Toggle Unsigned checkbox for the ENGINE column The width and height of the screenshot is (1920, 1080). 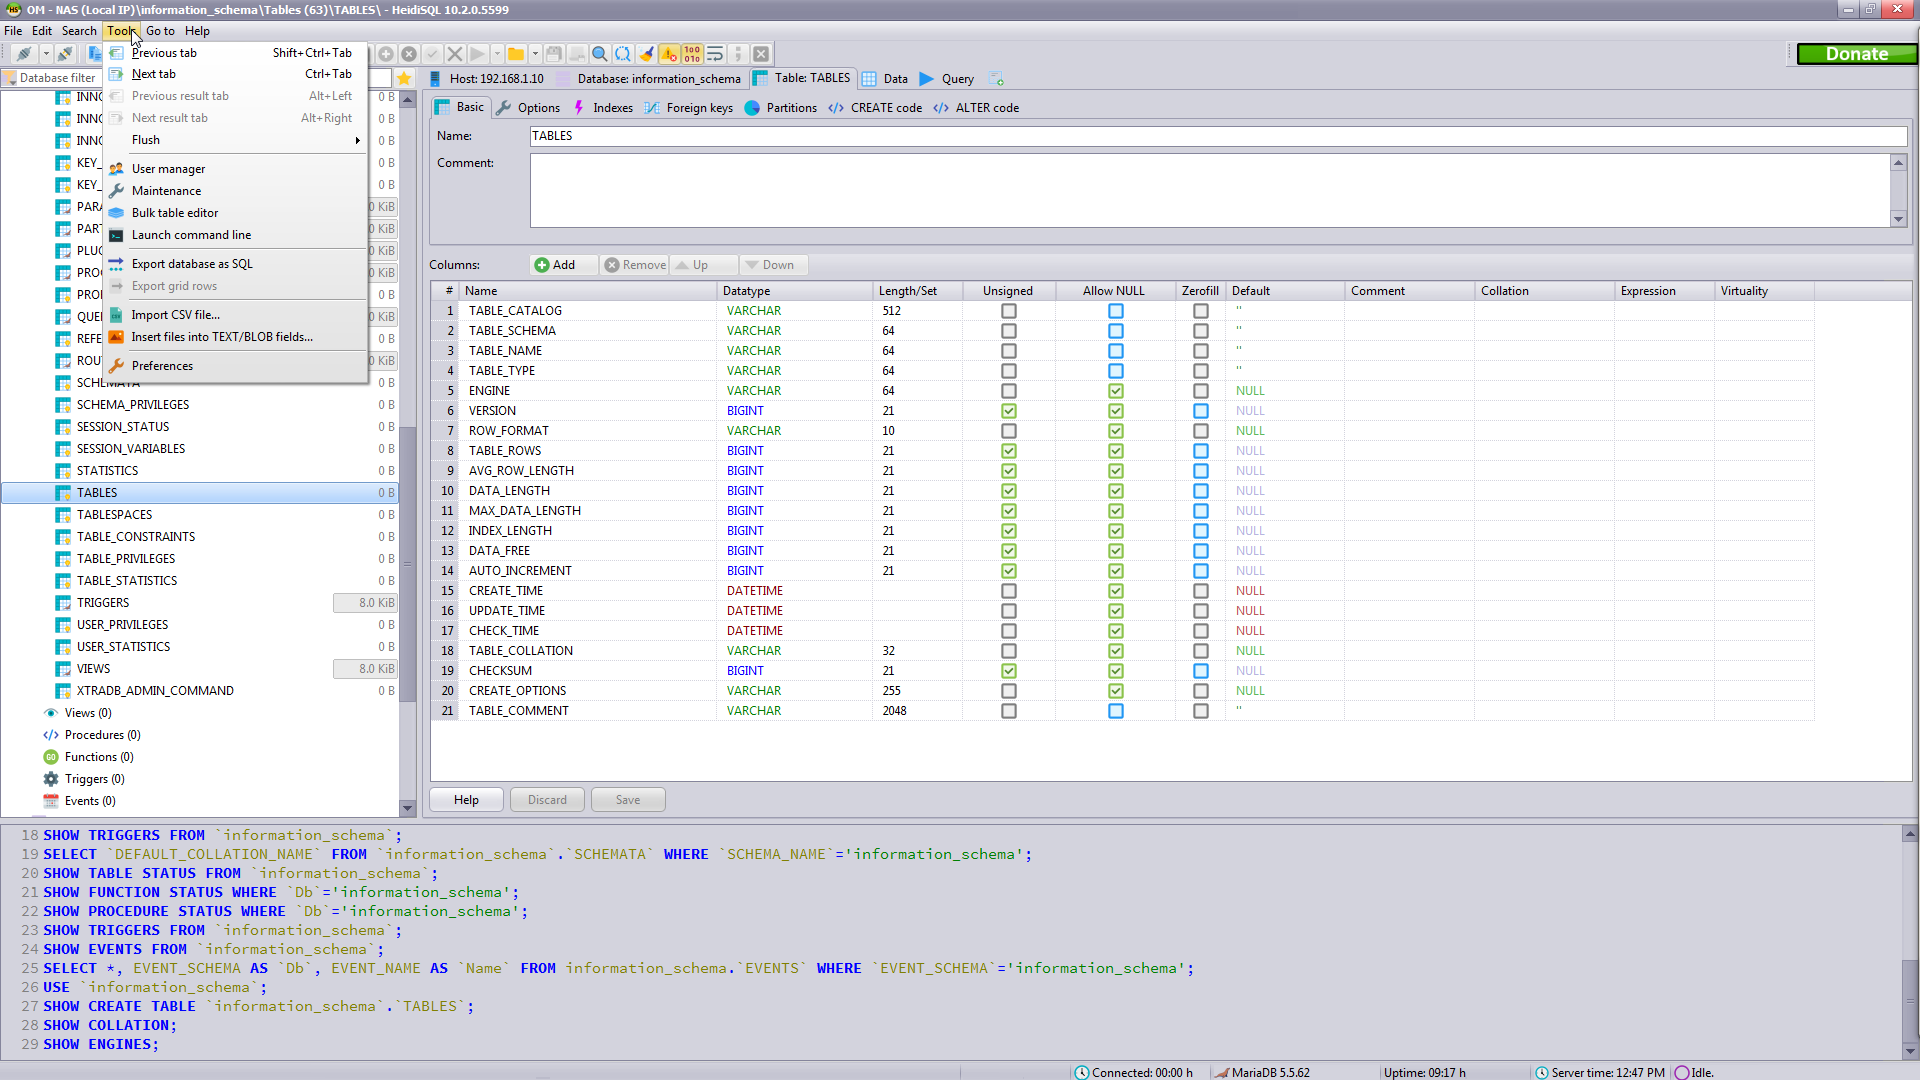1008,391
